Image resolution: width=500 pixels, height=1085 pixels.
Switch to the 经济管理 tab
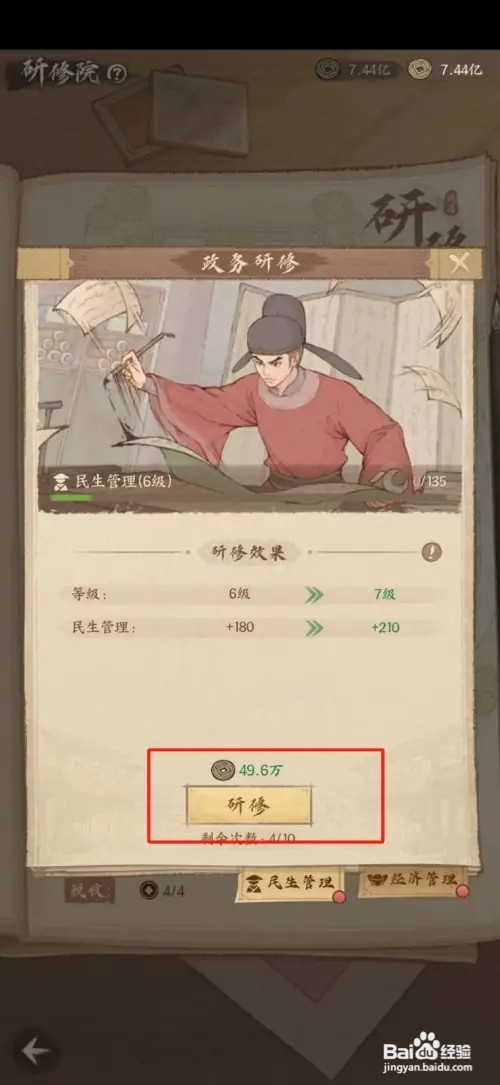(413, 879)
